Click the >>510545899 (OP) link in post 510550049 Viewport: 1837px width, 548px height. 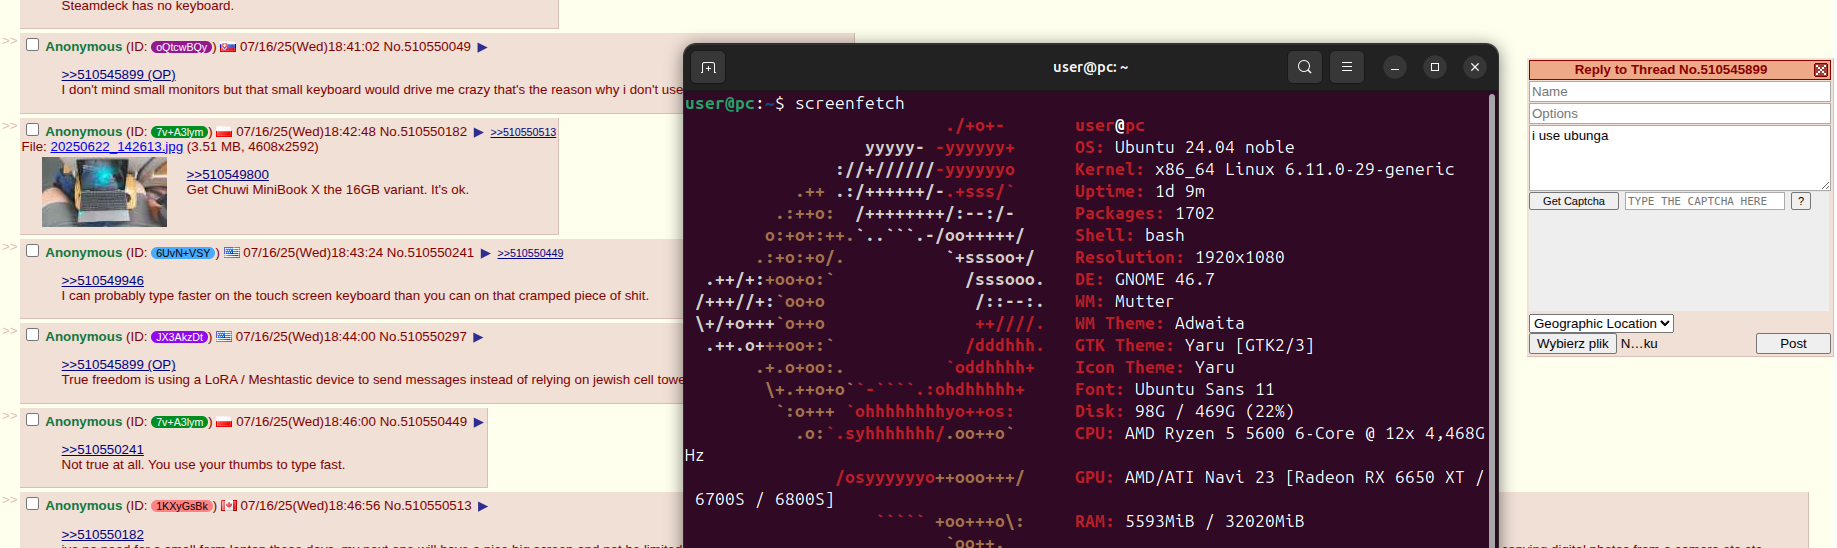click(x=118, y=75)
